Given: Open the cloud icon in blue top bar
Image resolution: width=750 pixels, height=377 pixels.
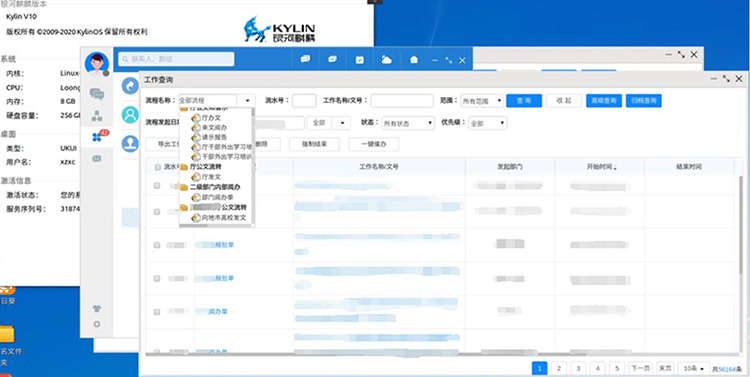Looking at the screenshot, I should click(x=386, y=60).
